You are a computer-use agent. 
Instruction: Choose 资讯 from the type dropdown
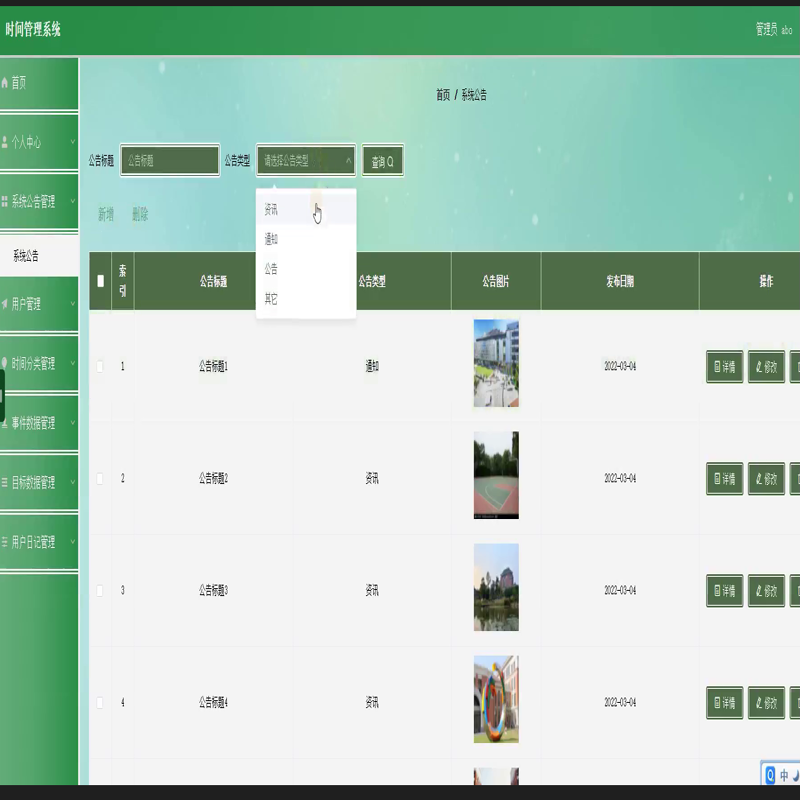pos(306,209)
